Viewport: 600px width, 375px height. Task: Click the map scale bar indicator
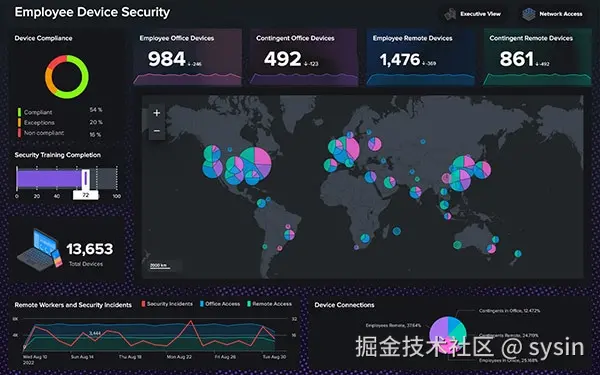160,266
